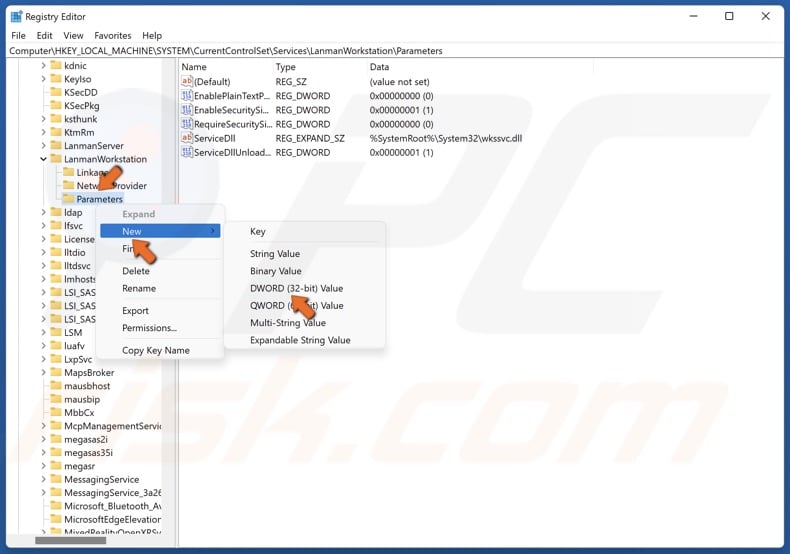Click the Parameters folder icon
This screenshot has height=554, width=790.
68,199
